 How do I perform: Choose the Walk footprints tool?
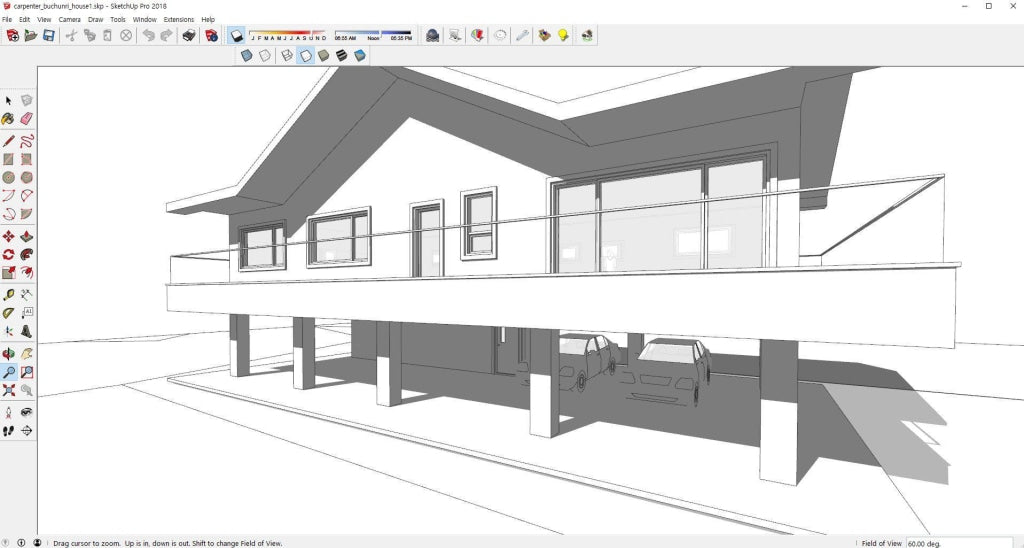8,431
